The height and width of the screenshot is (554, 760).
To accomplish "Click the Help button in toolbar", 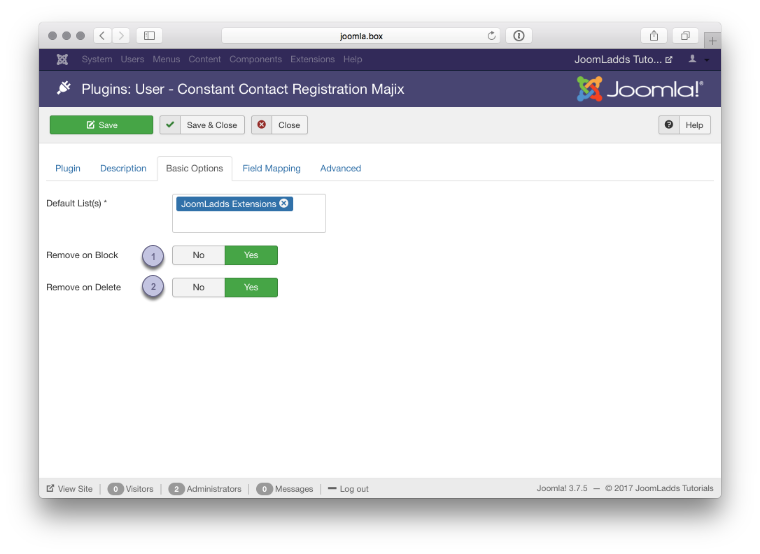I will [684, 125].
